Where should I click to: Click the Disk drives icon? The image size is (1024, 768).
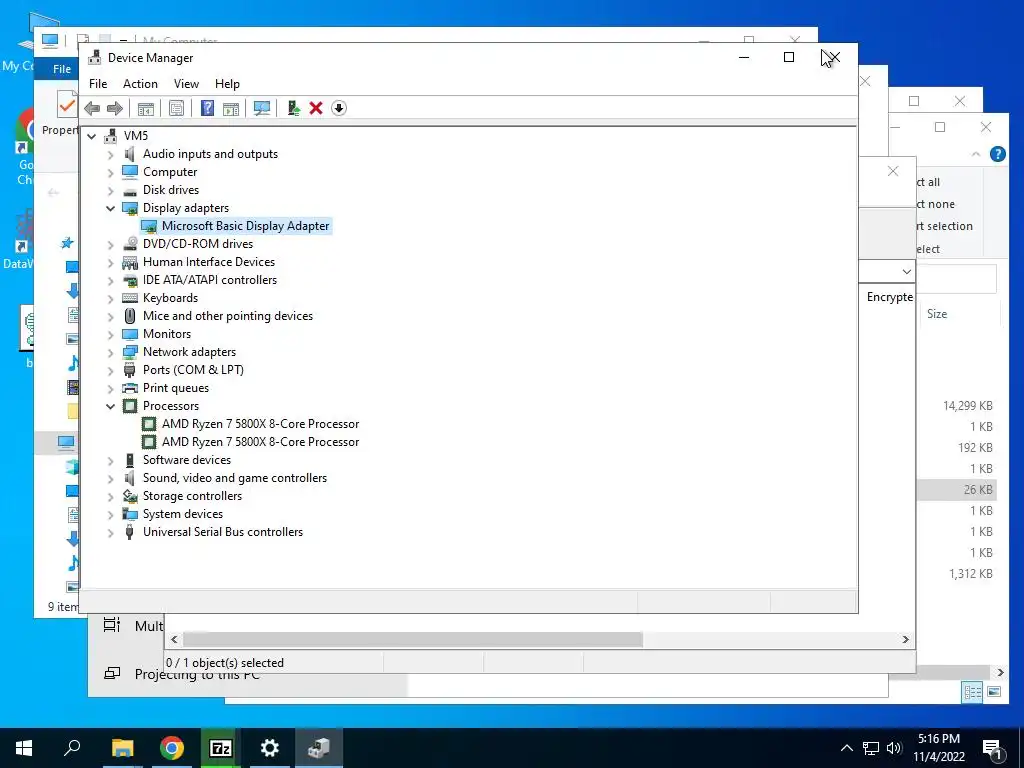[130, 191]
